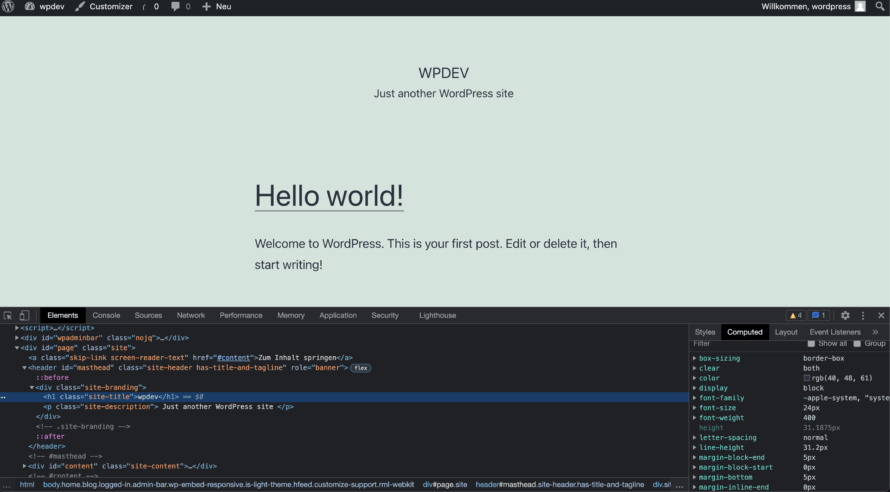Open the DevTools three-dot menu
Screen dimensions: 890x492
[863, 315]
